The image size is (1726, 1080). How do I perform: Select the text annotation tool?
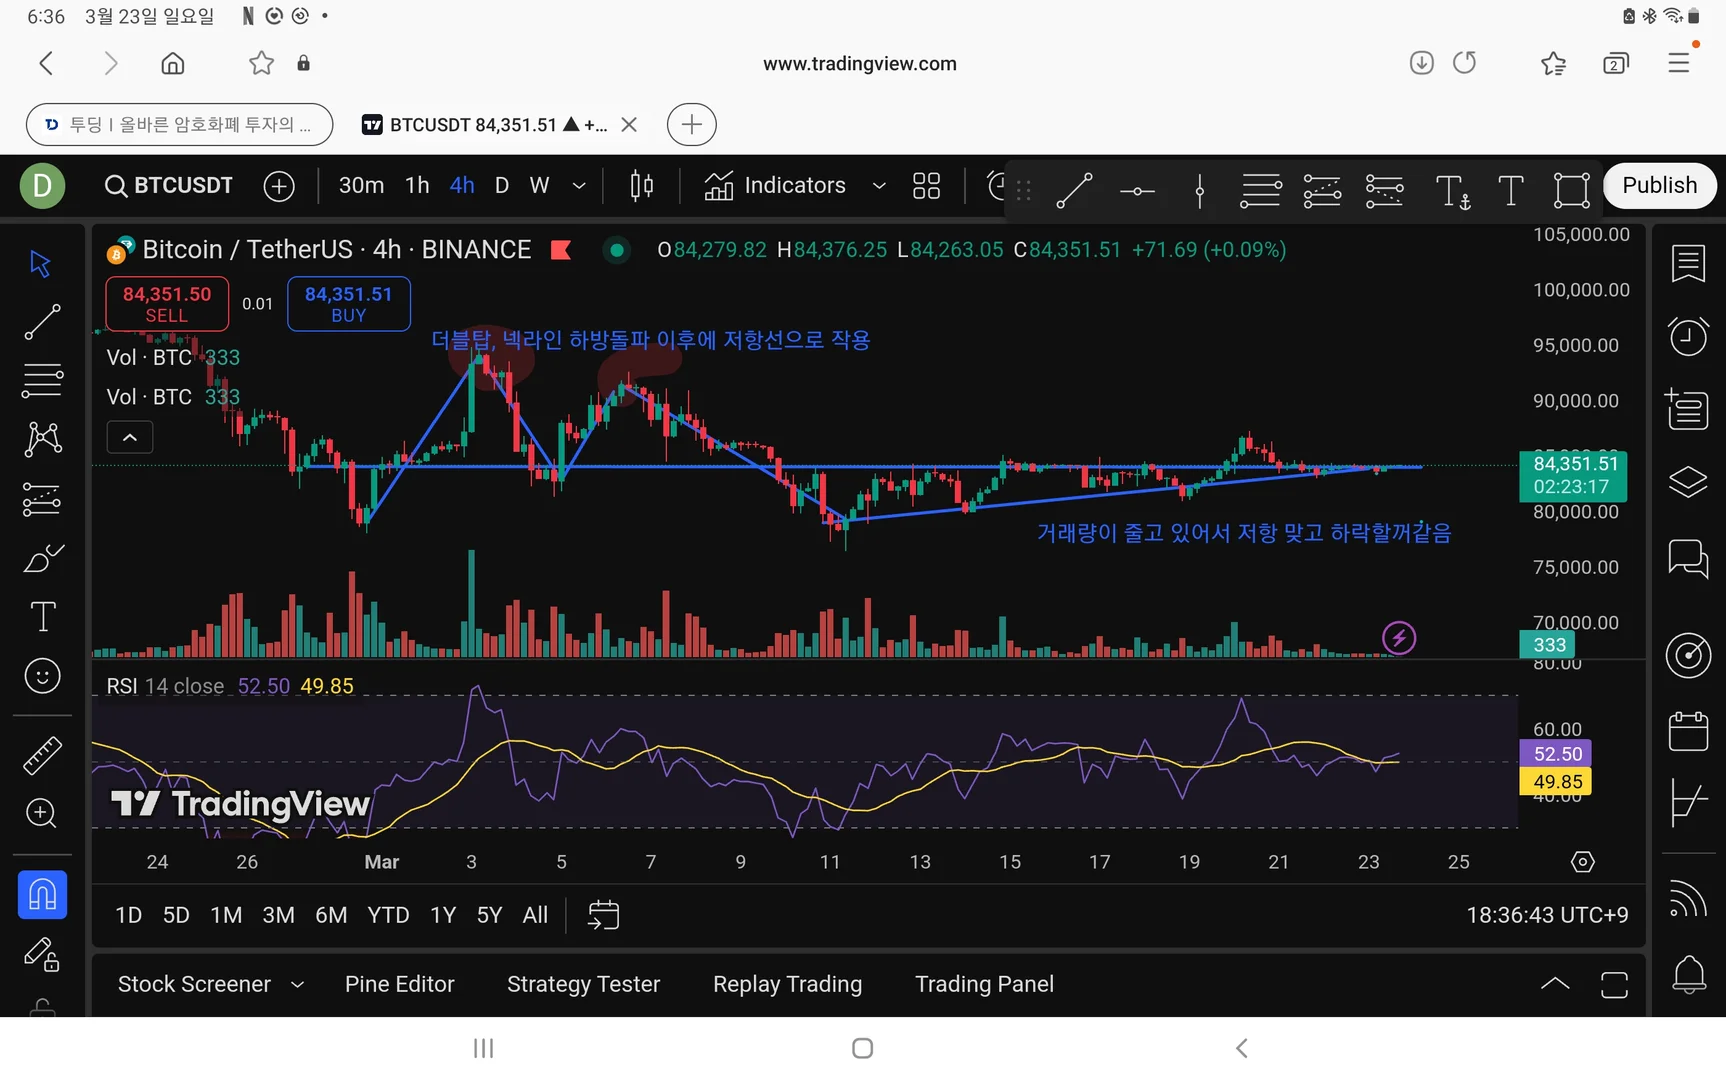coord(42,617)
